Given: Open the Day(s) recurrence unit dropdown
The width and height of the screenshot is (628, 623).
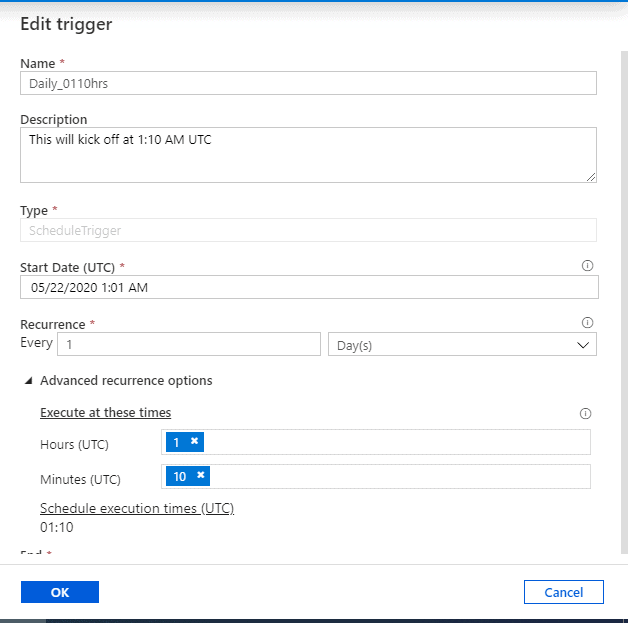Looking at the screenshot, I should (x=462, y=344).
